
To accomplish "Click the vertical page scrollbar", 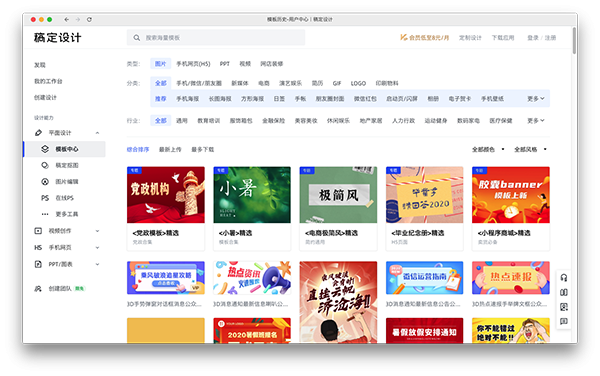I will click(574, 40).
